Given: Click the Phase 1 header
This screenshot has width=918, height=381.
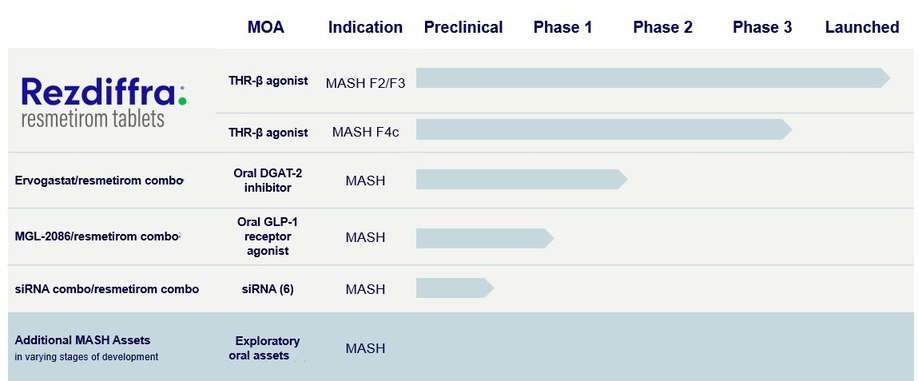Looking at the screenshot, I should pyautogui.click(x=563, y=28).
